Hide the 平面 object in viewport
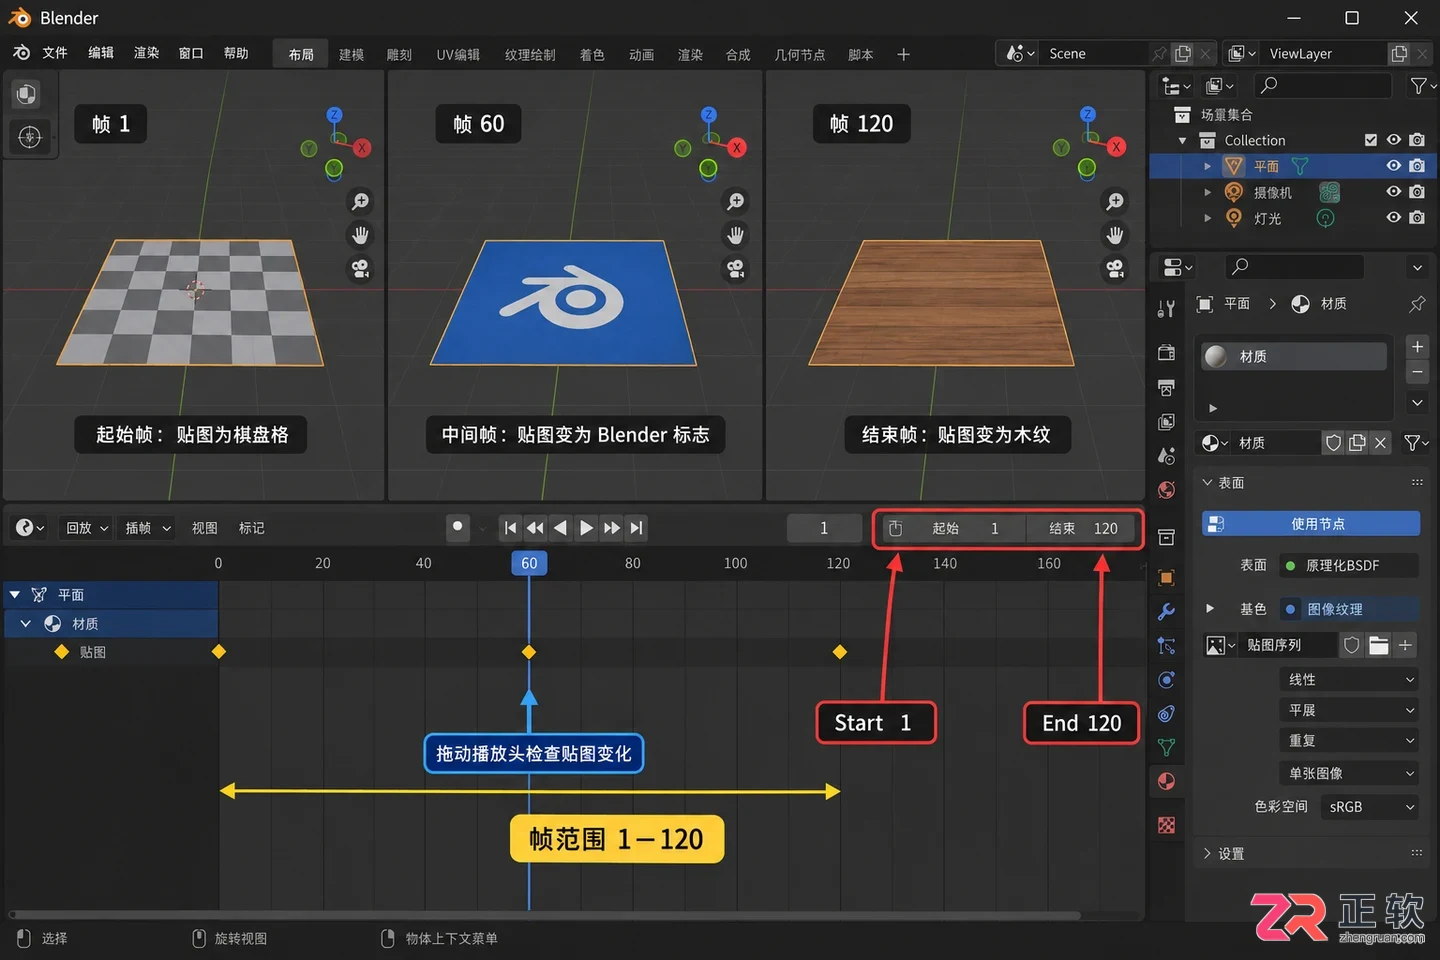 1393,166
